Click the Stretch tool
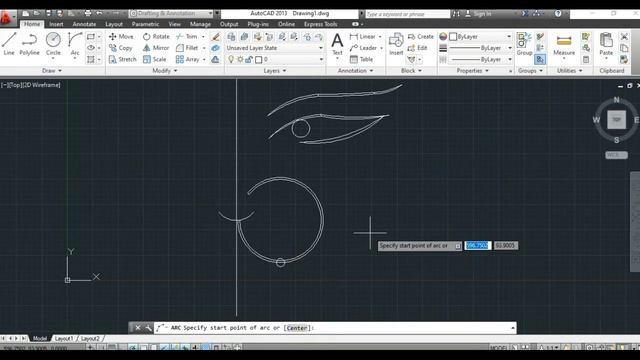The width and height of the screenshot is (640, 360). pyautogui.click(x=122, y=59)
